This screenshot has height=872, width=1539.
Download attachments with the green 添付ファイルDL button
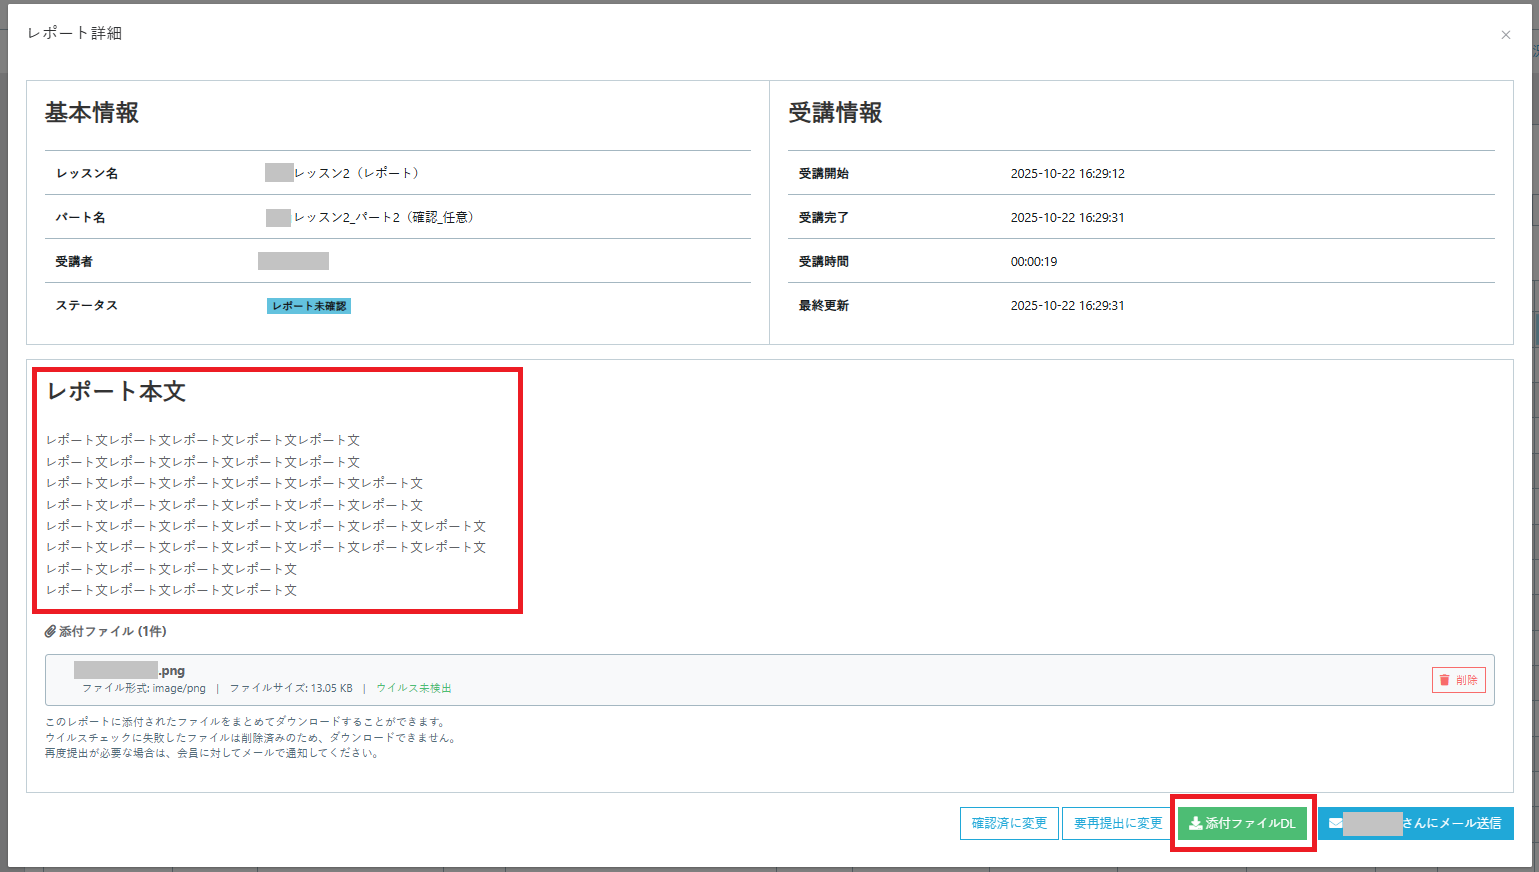1242,823
